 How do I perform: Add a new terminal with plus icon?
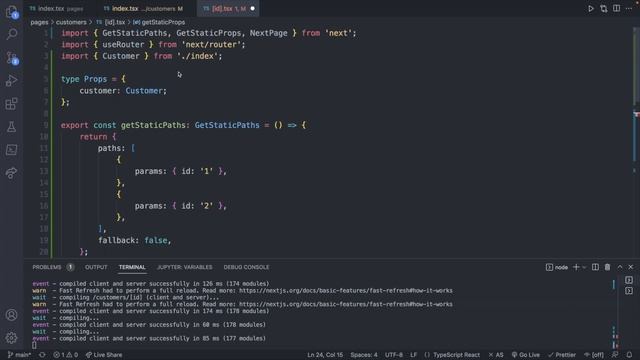click(576, 267)
